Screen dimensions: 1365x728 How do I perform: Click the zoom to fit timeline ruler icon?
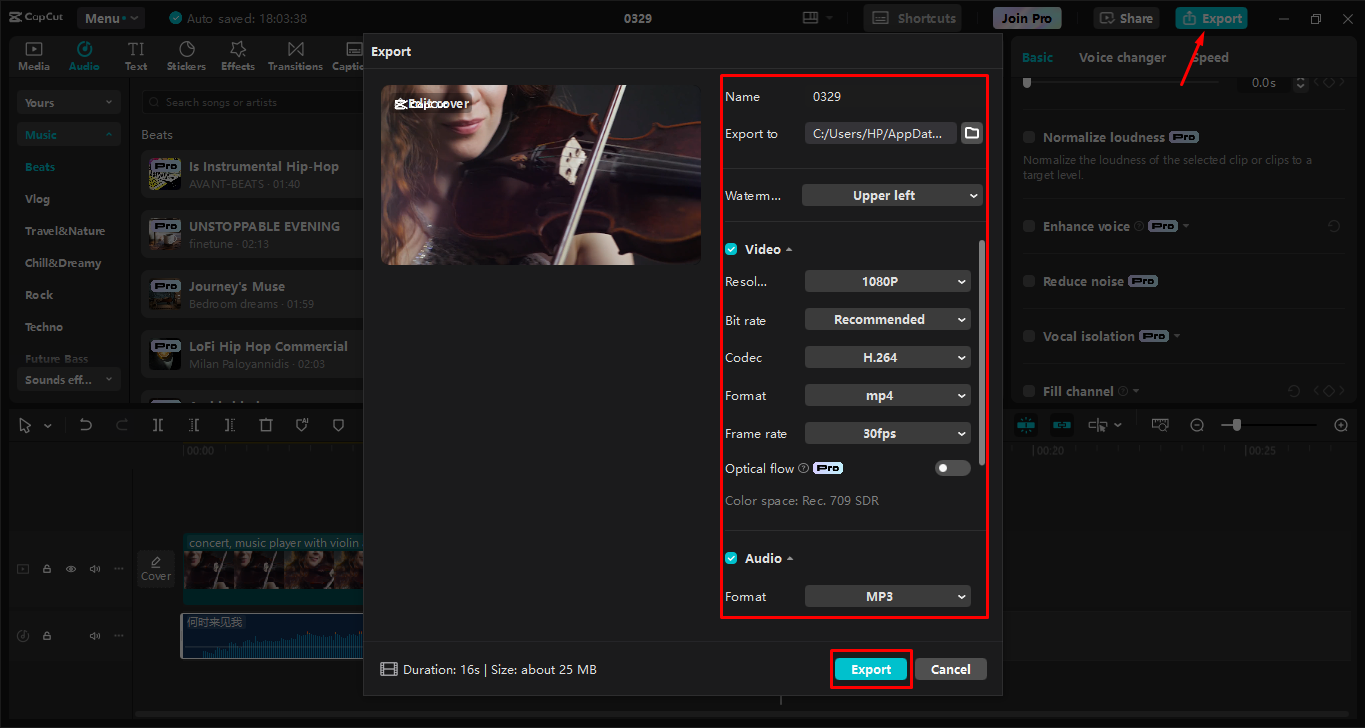coord(1160,425)
